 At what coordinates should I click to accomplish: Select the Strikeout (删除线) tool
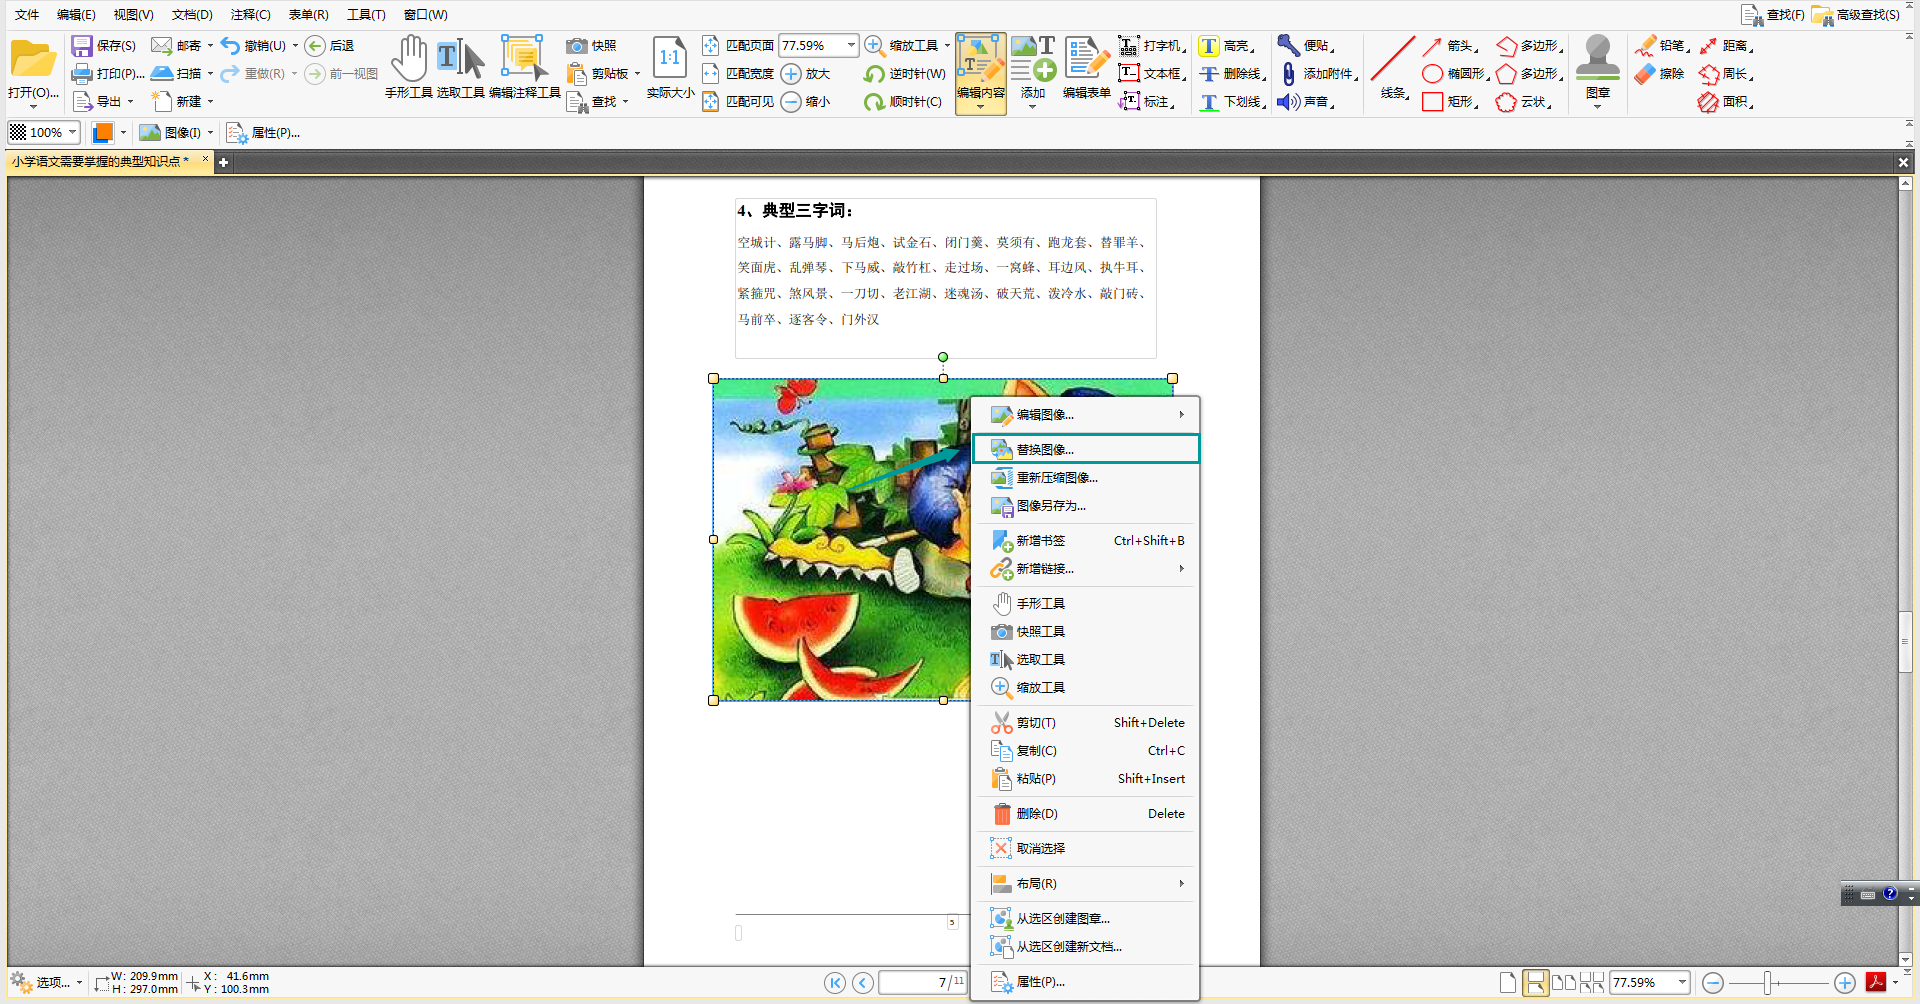point(1232,74)
